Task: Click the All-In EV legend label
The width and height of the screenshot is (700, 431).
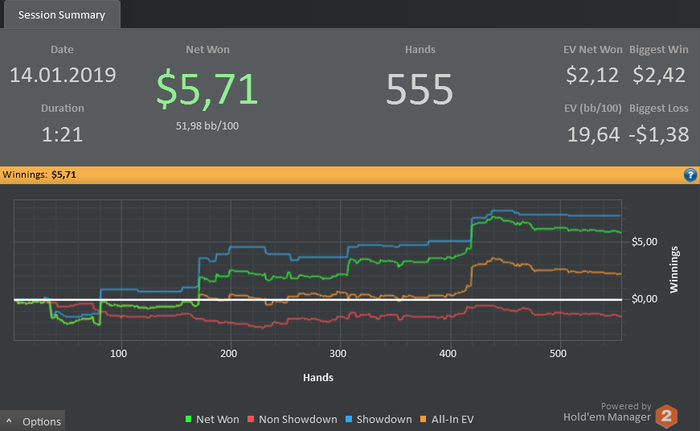Action: [x=452, y=419]
